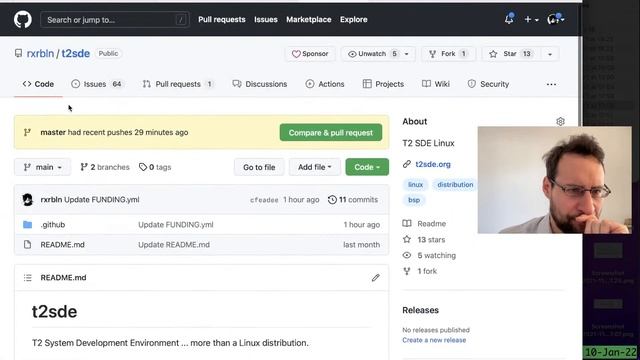Open Discussions tab
Image resolution: width=640 pixels, height=360 pixels.
click(260, 84)
